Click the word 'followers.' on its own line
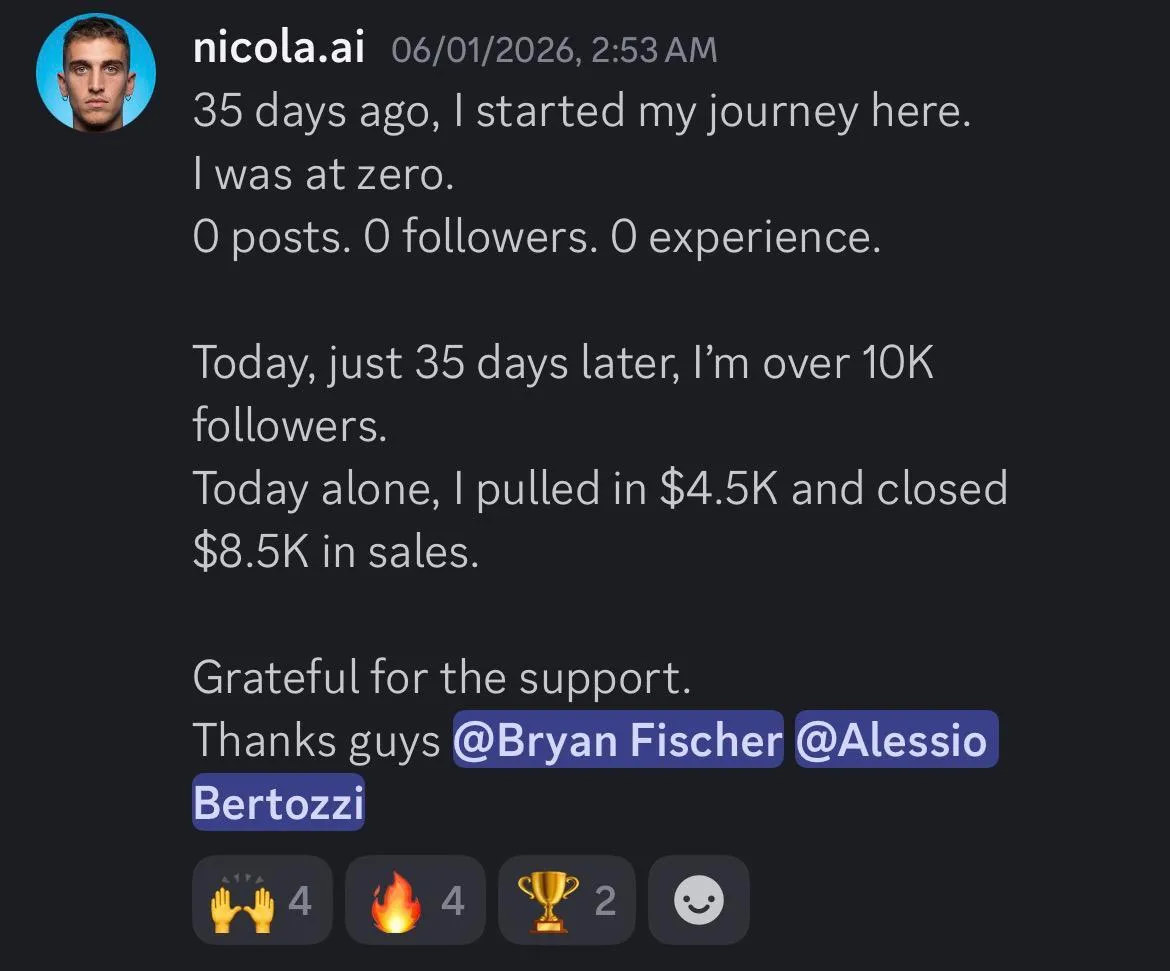The width and height of the screenshot is (1170, 971). (288, 425)
